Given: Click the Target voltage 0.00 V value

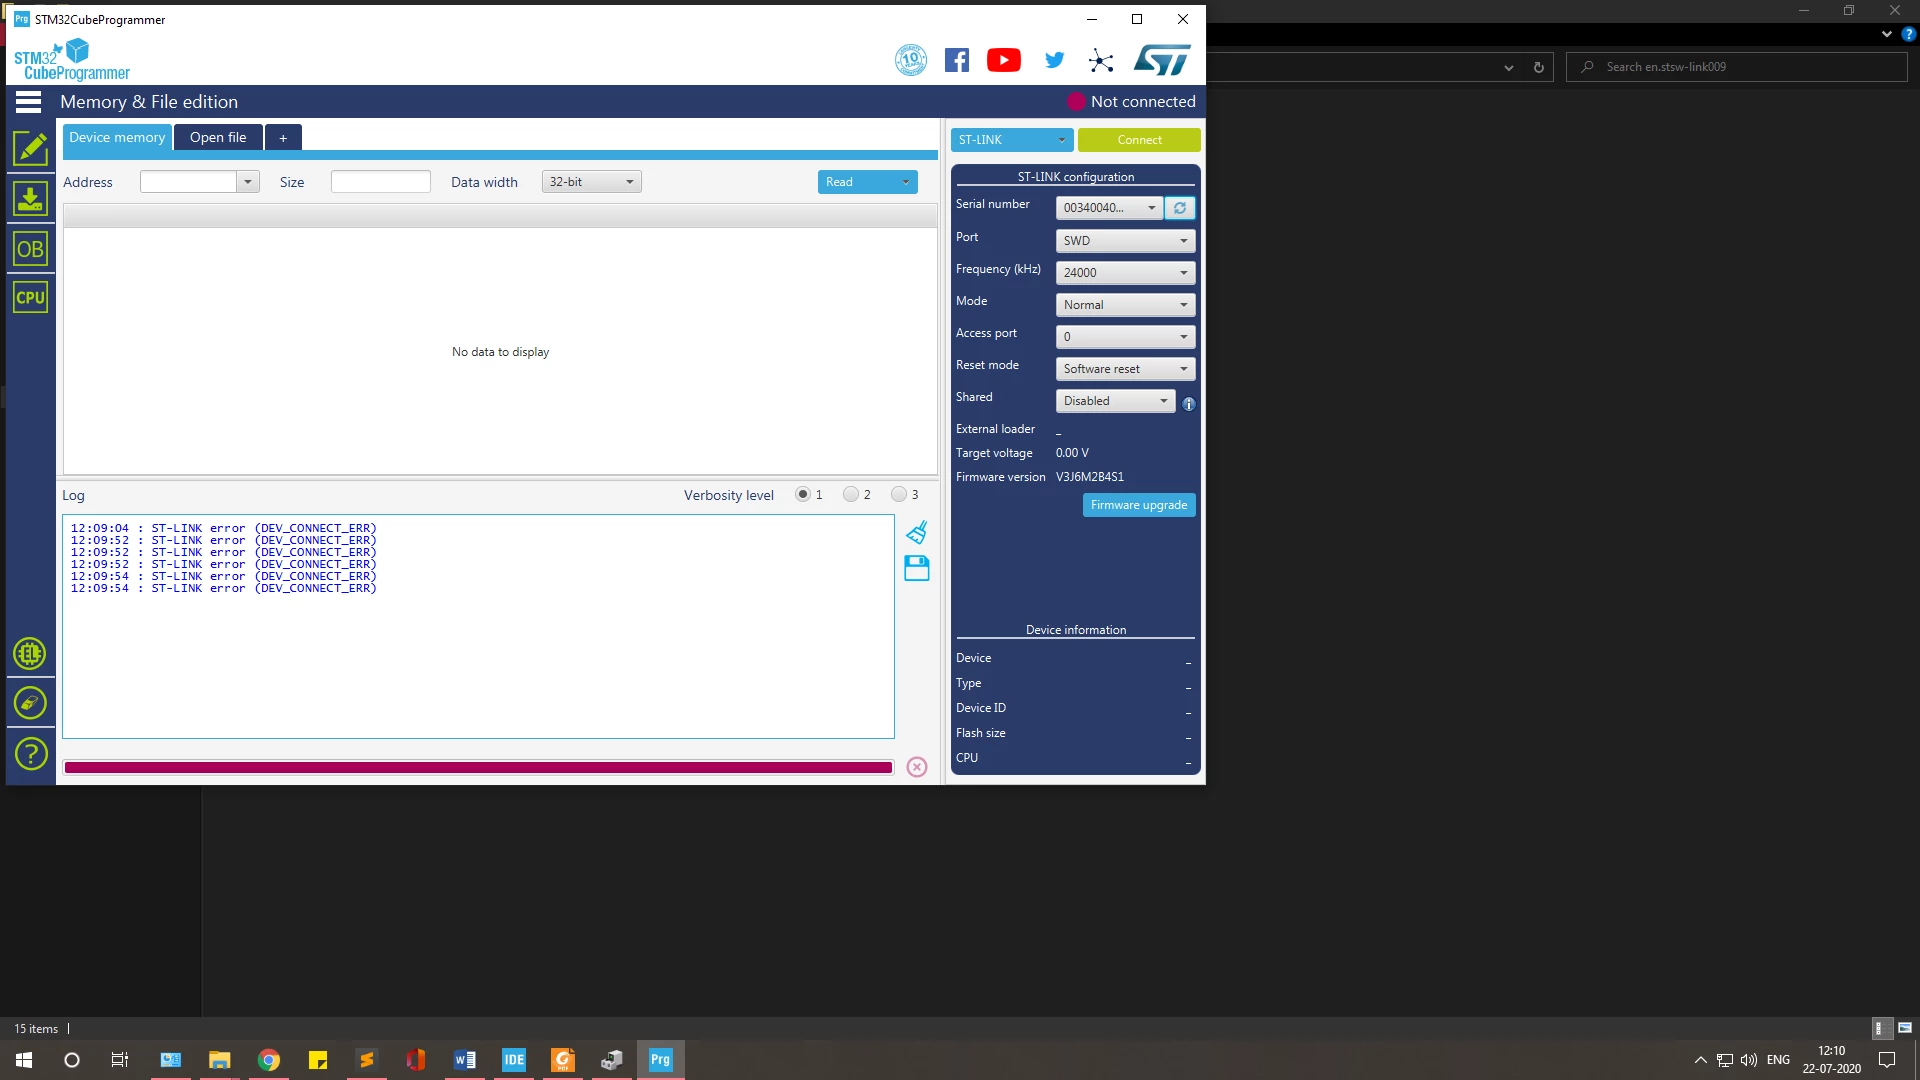Looking at the screenshot, I should tap(1072, 453).
